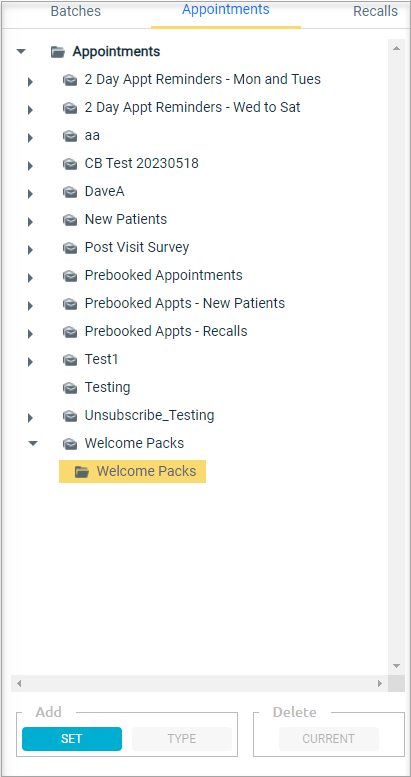Expand the Prebooked Appointments set

tap(30, 278)
